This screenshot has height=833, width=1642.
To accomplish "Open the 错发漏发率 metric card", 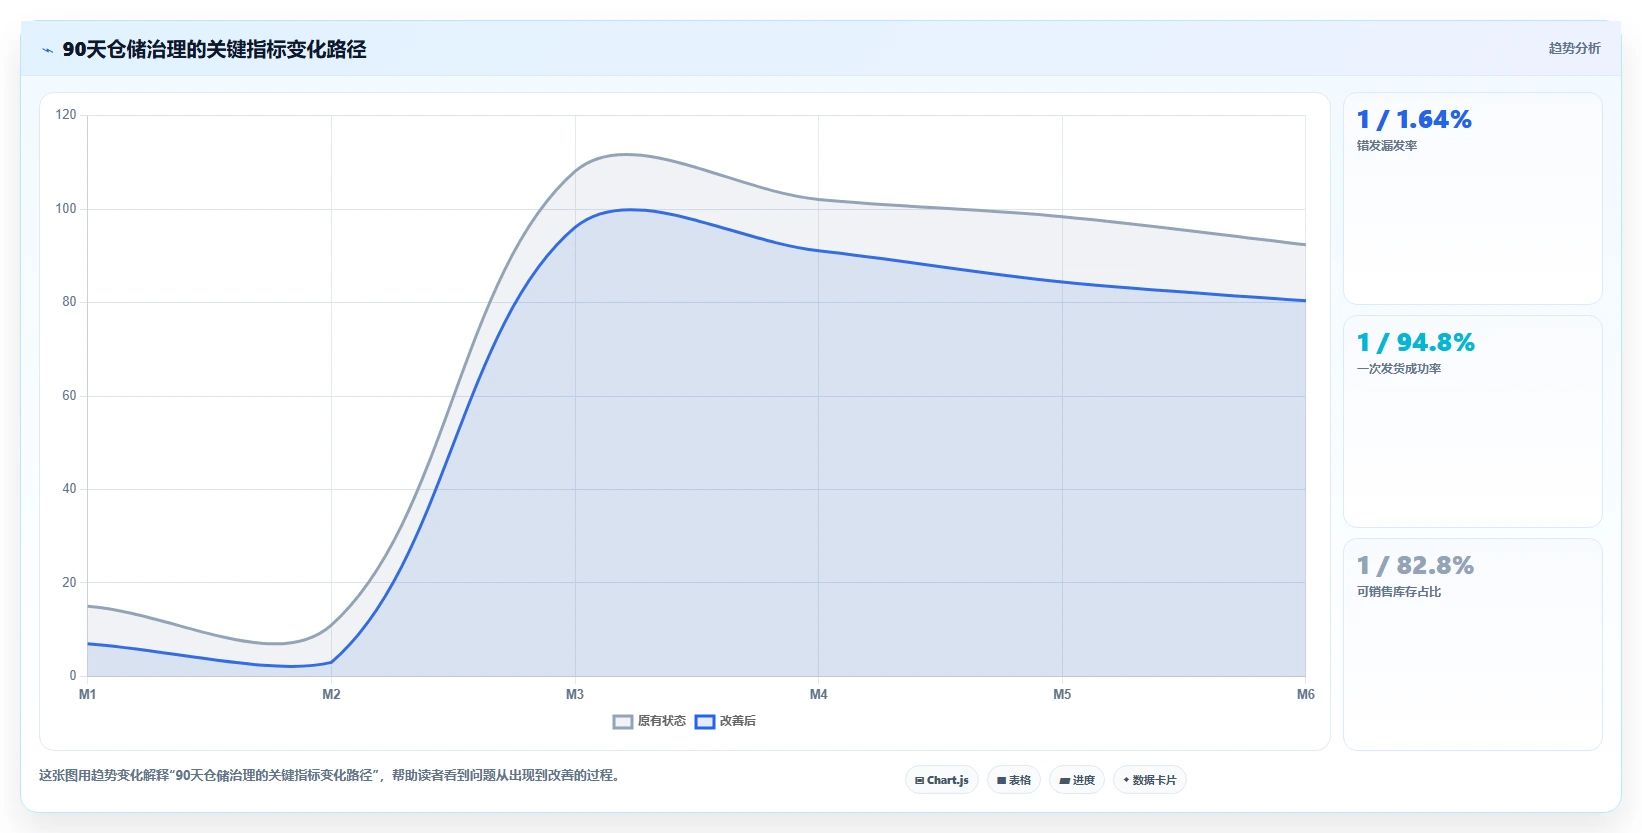I will coord(1472,199).
